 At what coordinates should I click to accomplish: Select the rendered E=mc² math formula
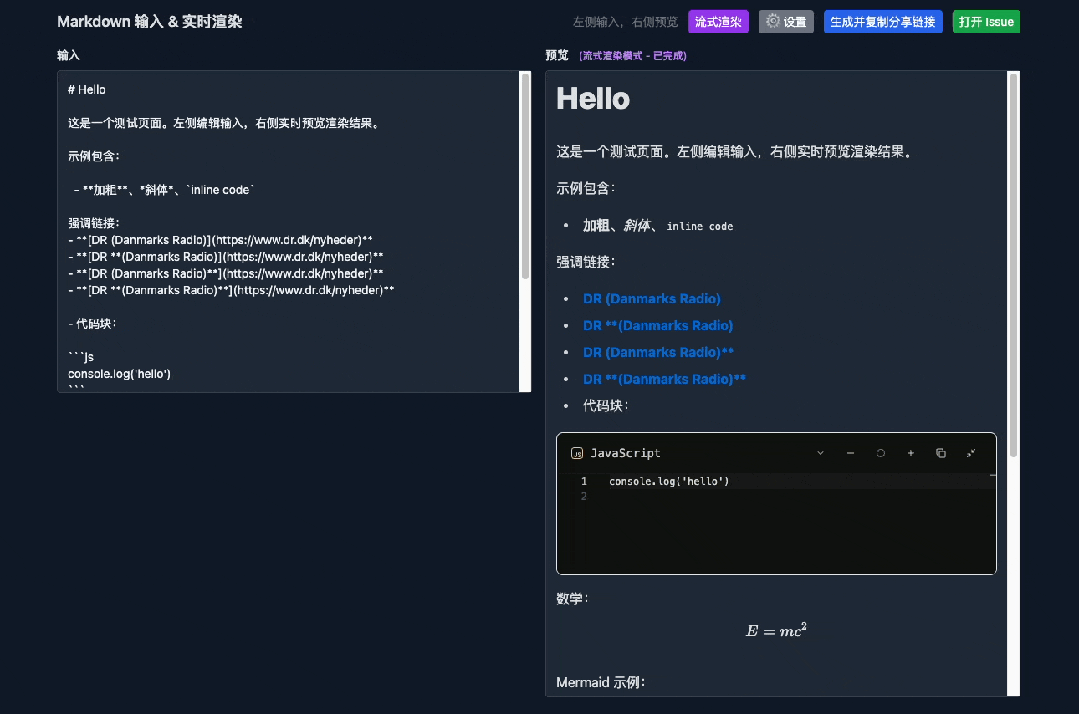[x=776, y=629]
